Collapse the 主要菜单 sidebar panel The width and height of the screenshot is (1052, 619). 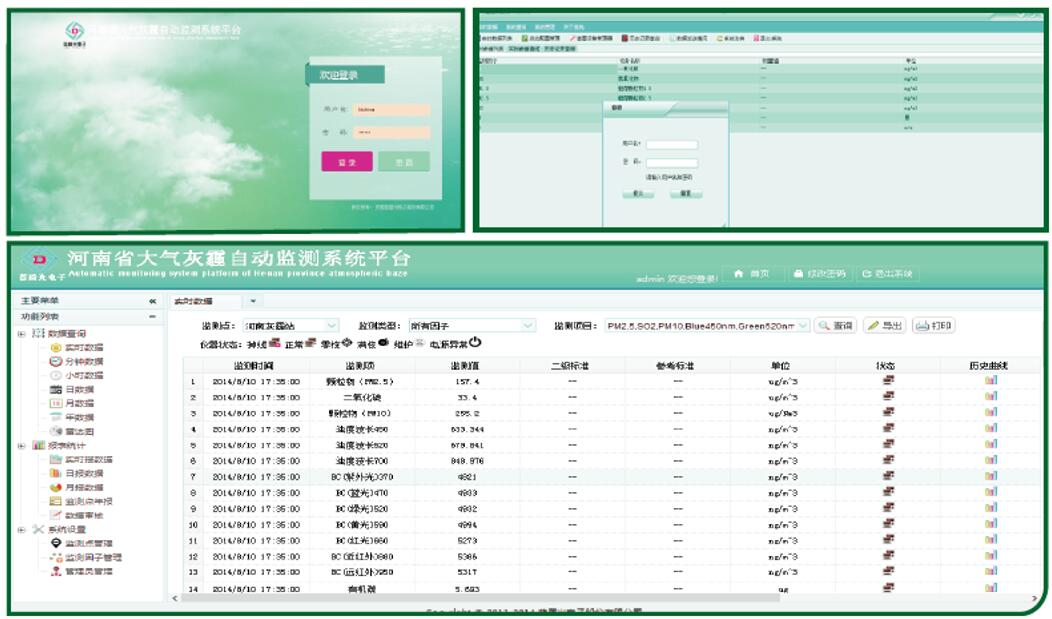(153, 301)
